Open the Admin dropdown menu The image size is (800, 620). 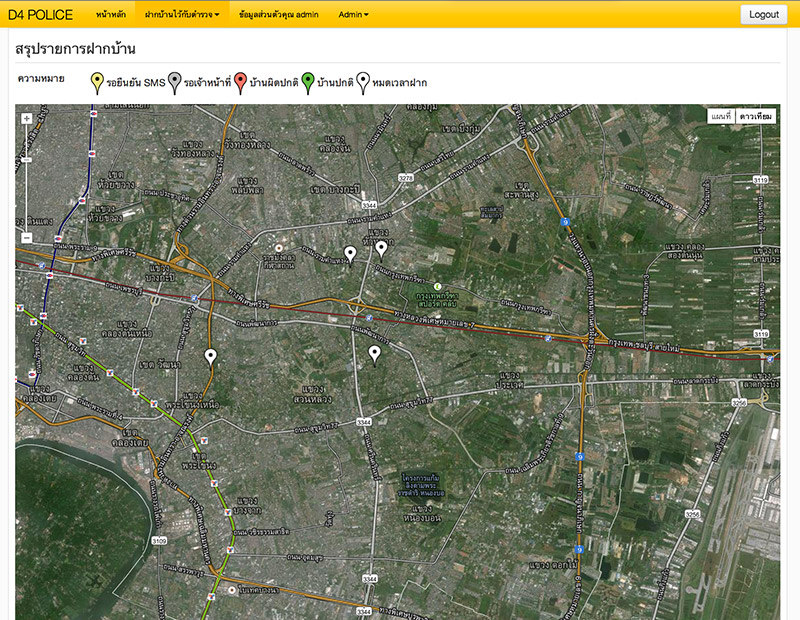click(x=353, y=15)
